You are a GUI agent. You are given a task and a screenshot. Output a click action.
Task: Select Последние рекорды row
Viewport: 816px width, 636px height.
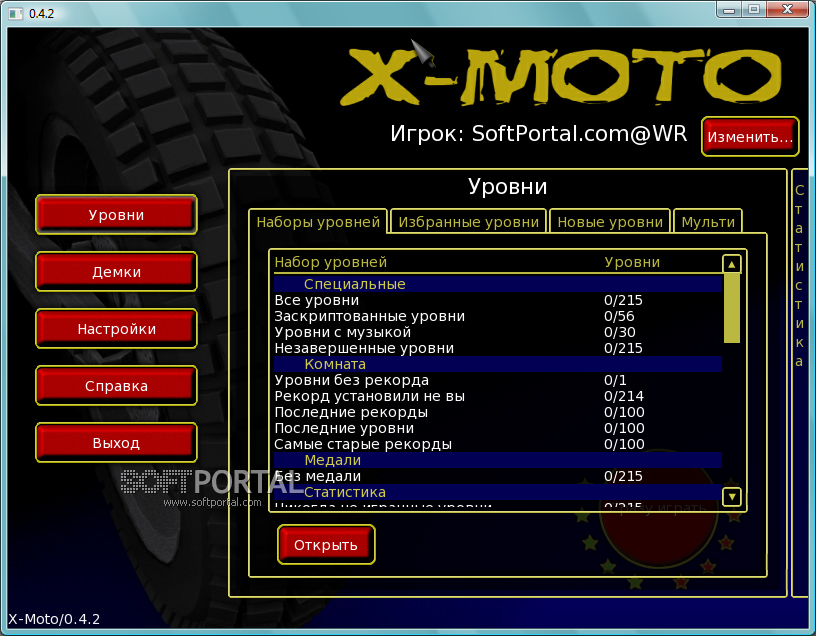(498, 412)
